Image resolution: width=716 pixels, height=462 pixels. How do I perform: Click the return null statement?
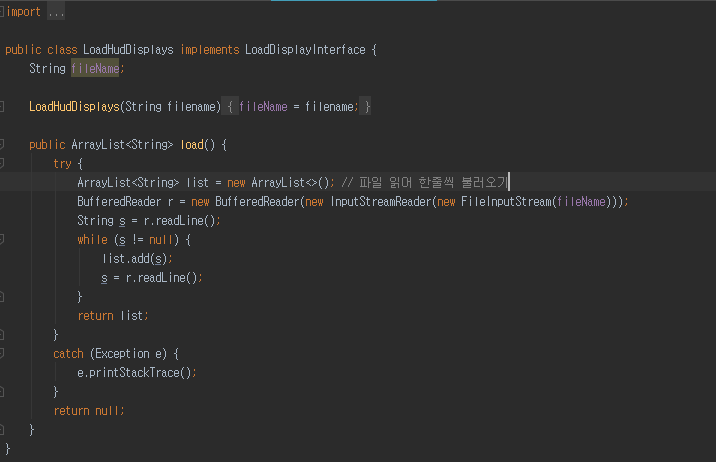coord(89,410)
